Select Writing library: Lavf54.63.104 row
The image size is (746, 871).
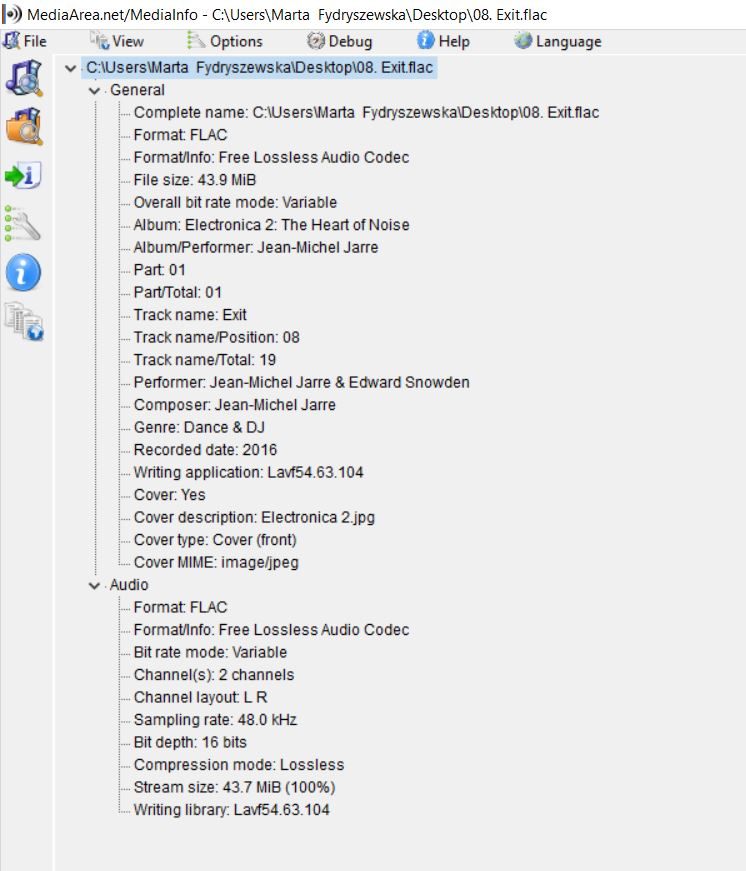[231, 810]
